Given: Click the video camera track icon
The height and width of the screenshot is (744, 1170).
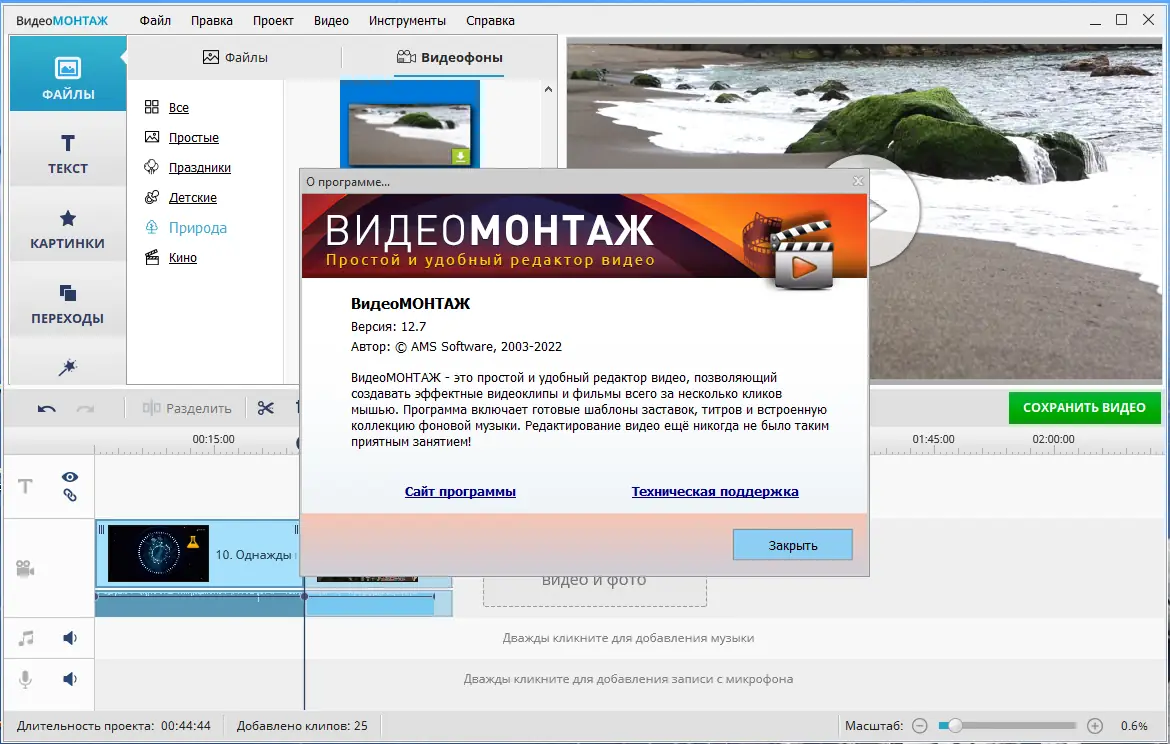Looking at the screenshot, I should 25,569.
